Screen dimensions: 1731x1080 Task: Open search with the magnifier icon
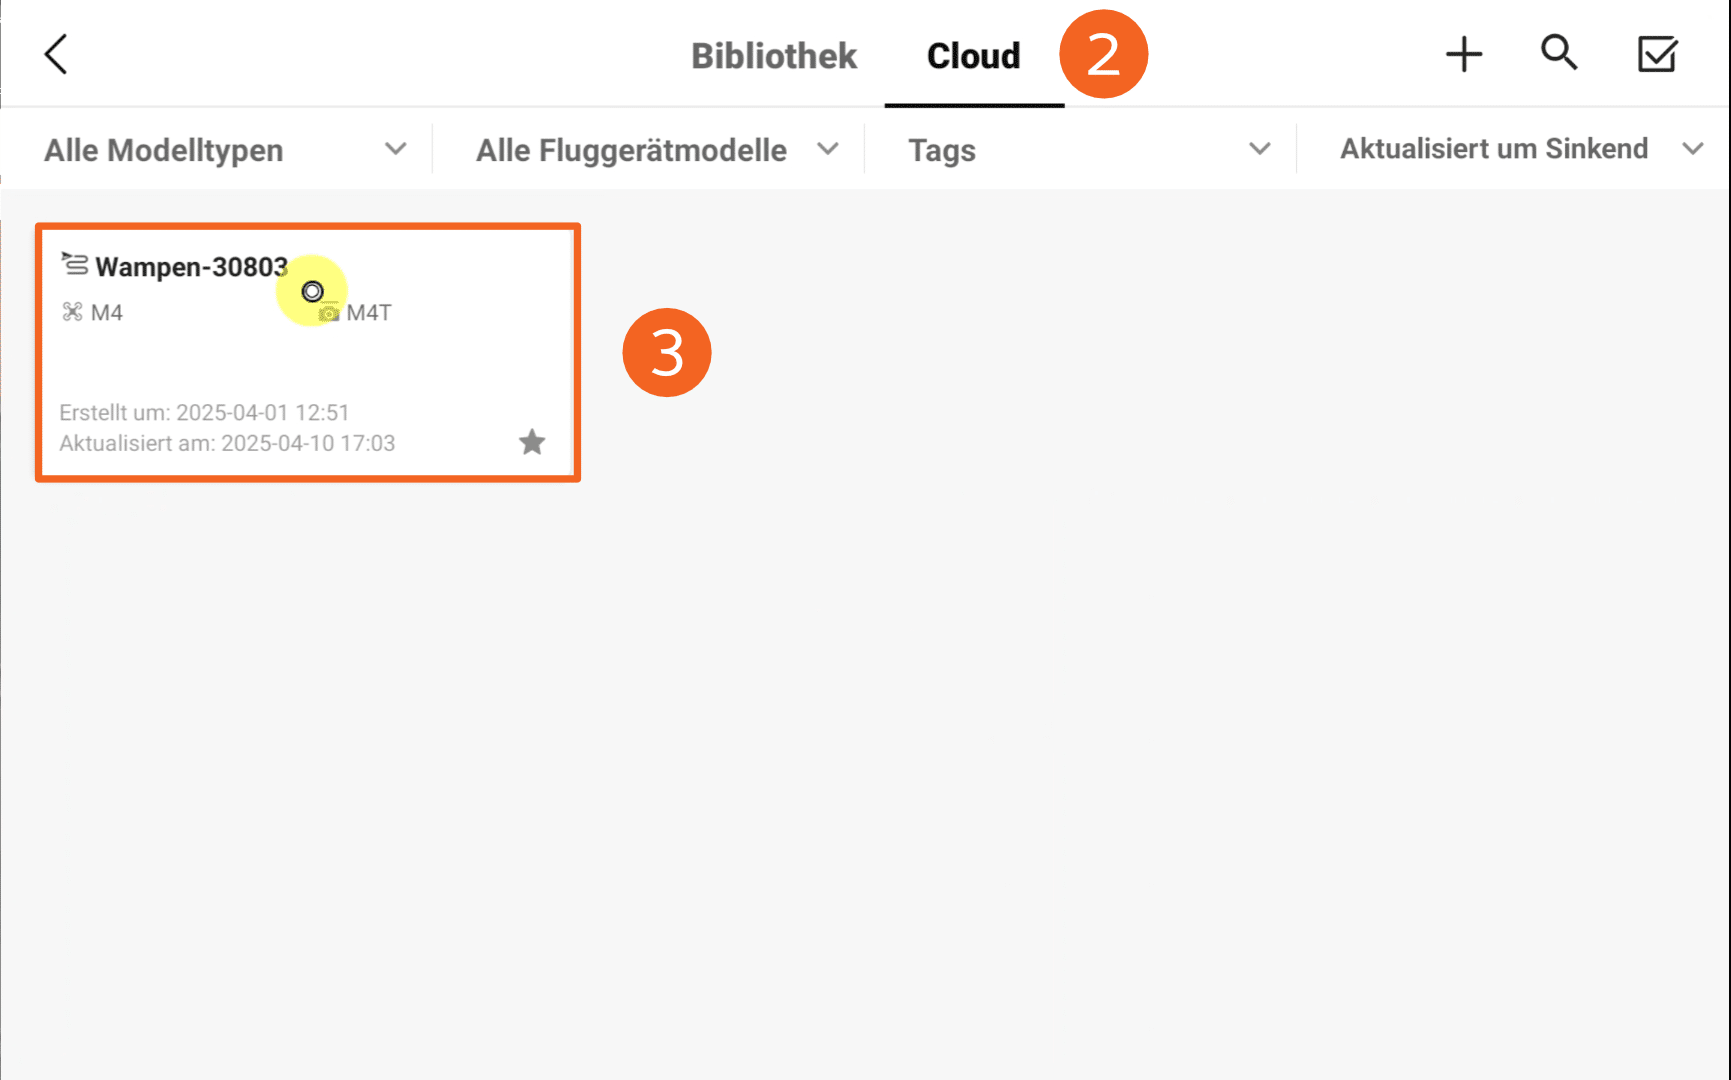click(x=1558, y=53)
